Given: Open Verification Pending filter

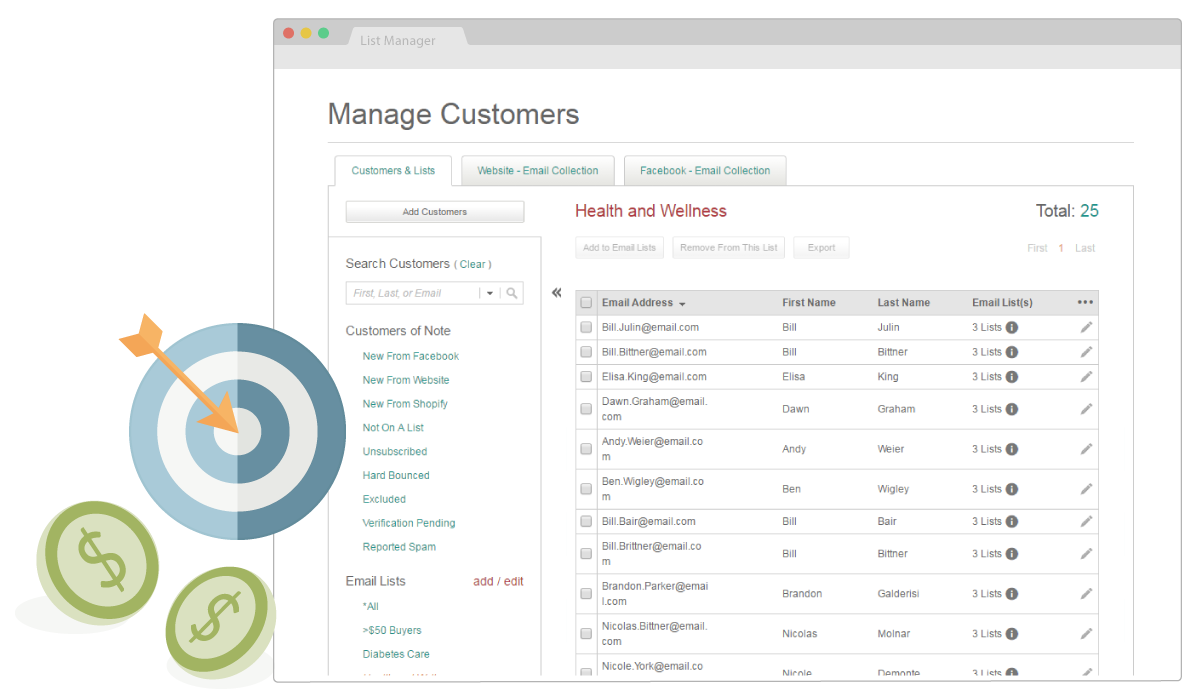Looking at the screenshot, I should pyautogui.click(x=409, y=523).
